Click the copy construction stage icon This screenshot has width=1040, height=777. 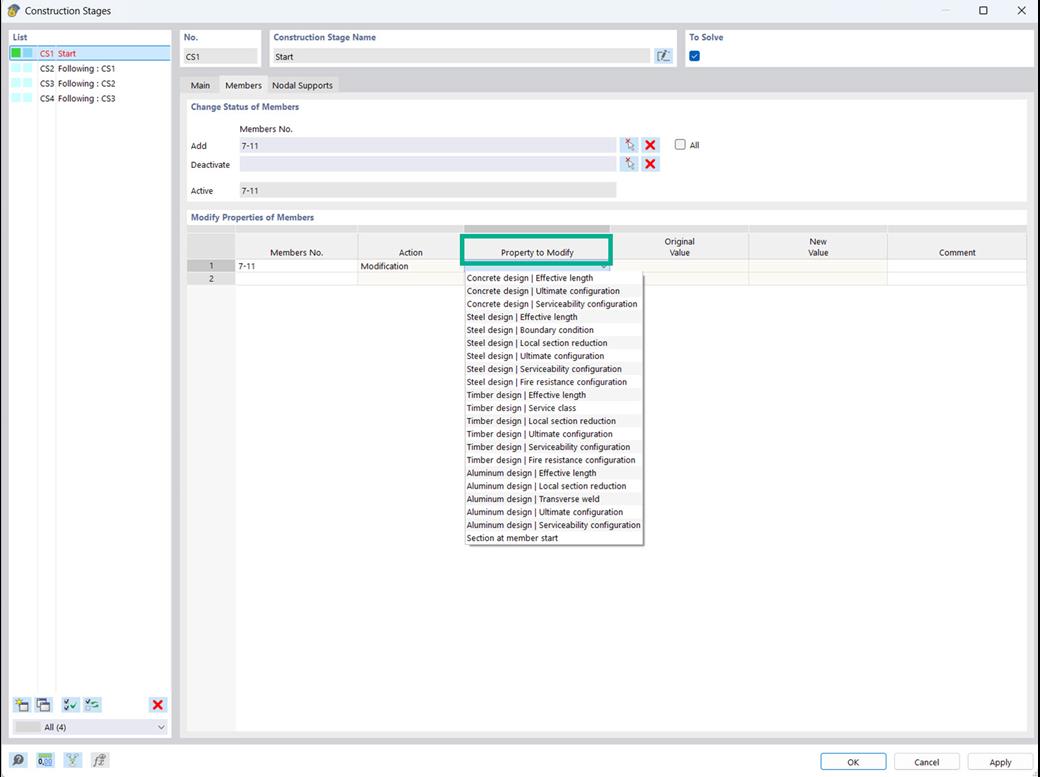click(44, 705)
